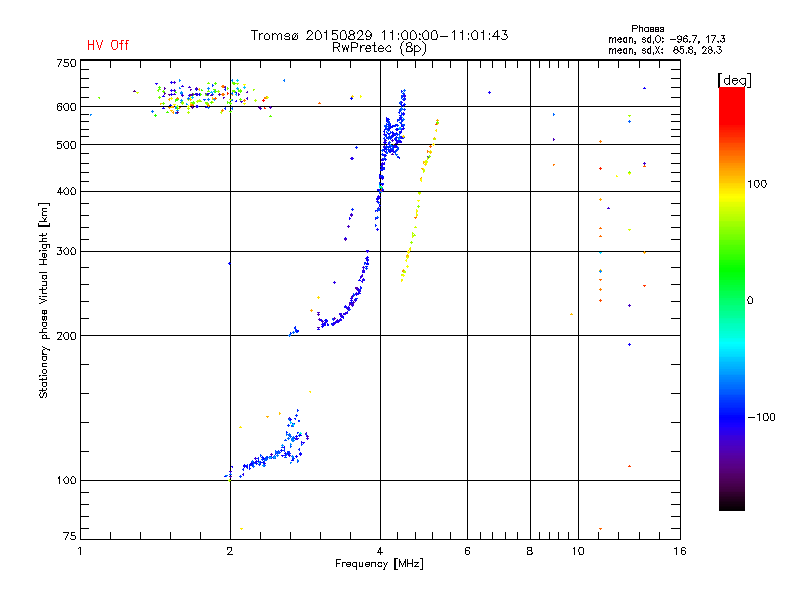Click the x-axis tick label '4'
The width and height of the screenshot is (800, 600).
pos(380,551)
